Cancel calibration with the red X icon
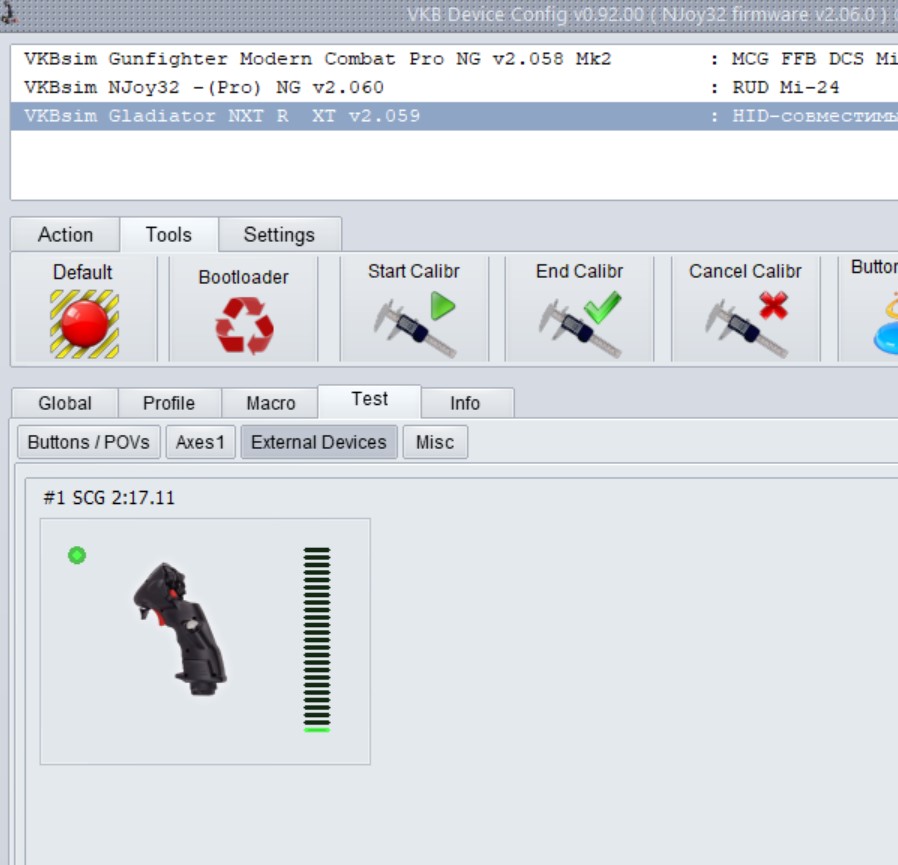This screenshot has height=865, width=898. [x=747, y=324]
